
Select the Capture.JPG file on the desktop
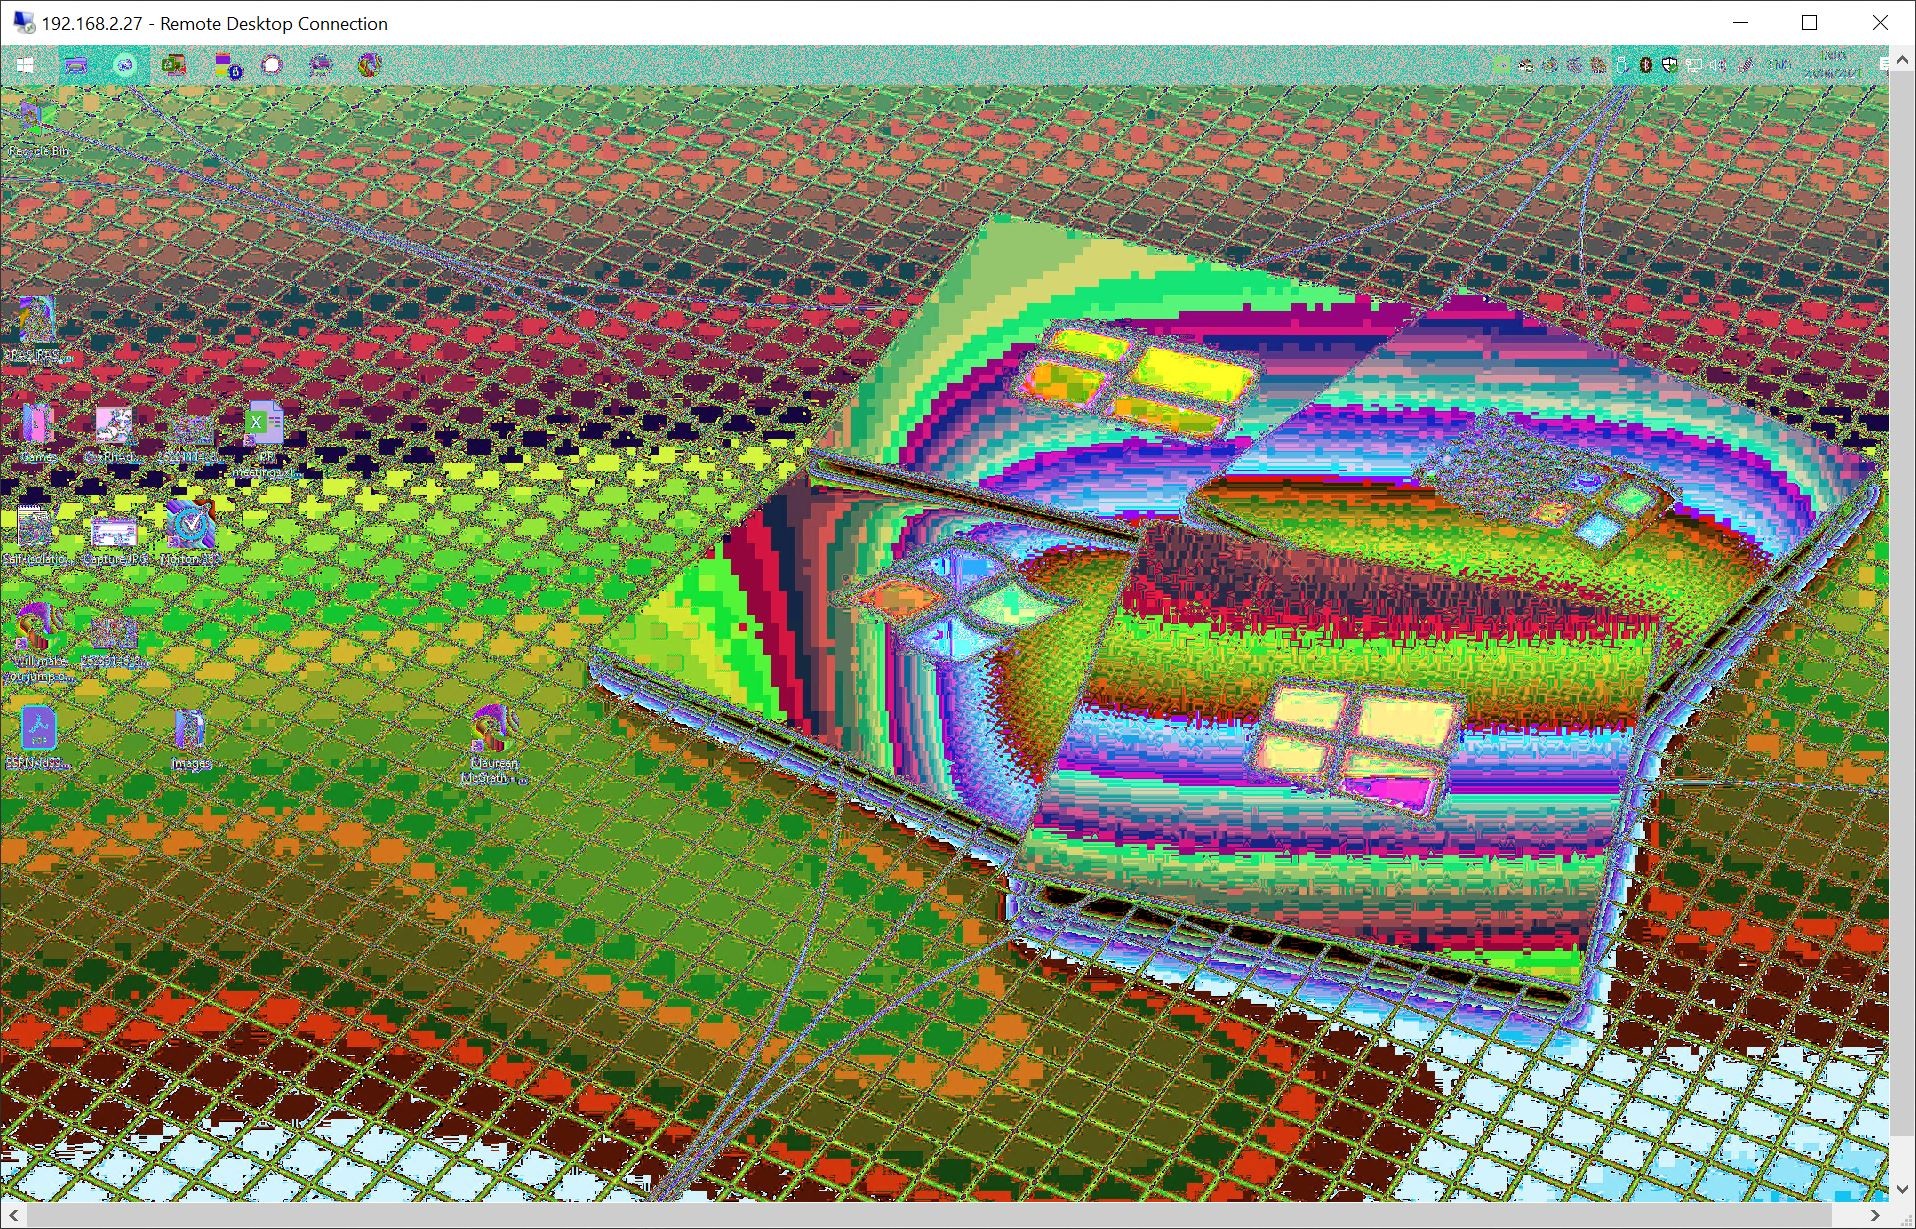point(114,540)
